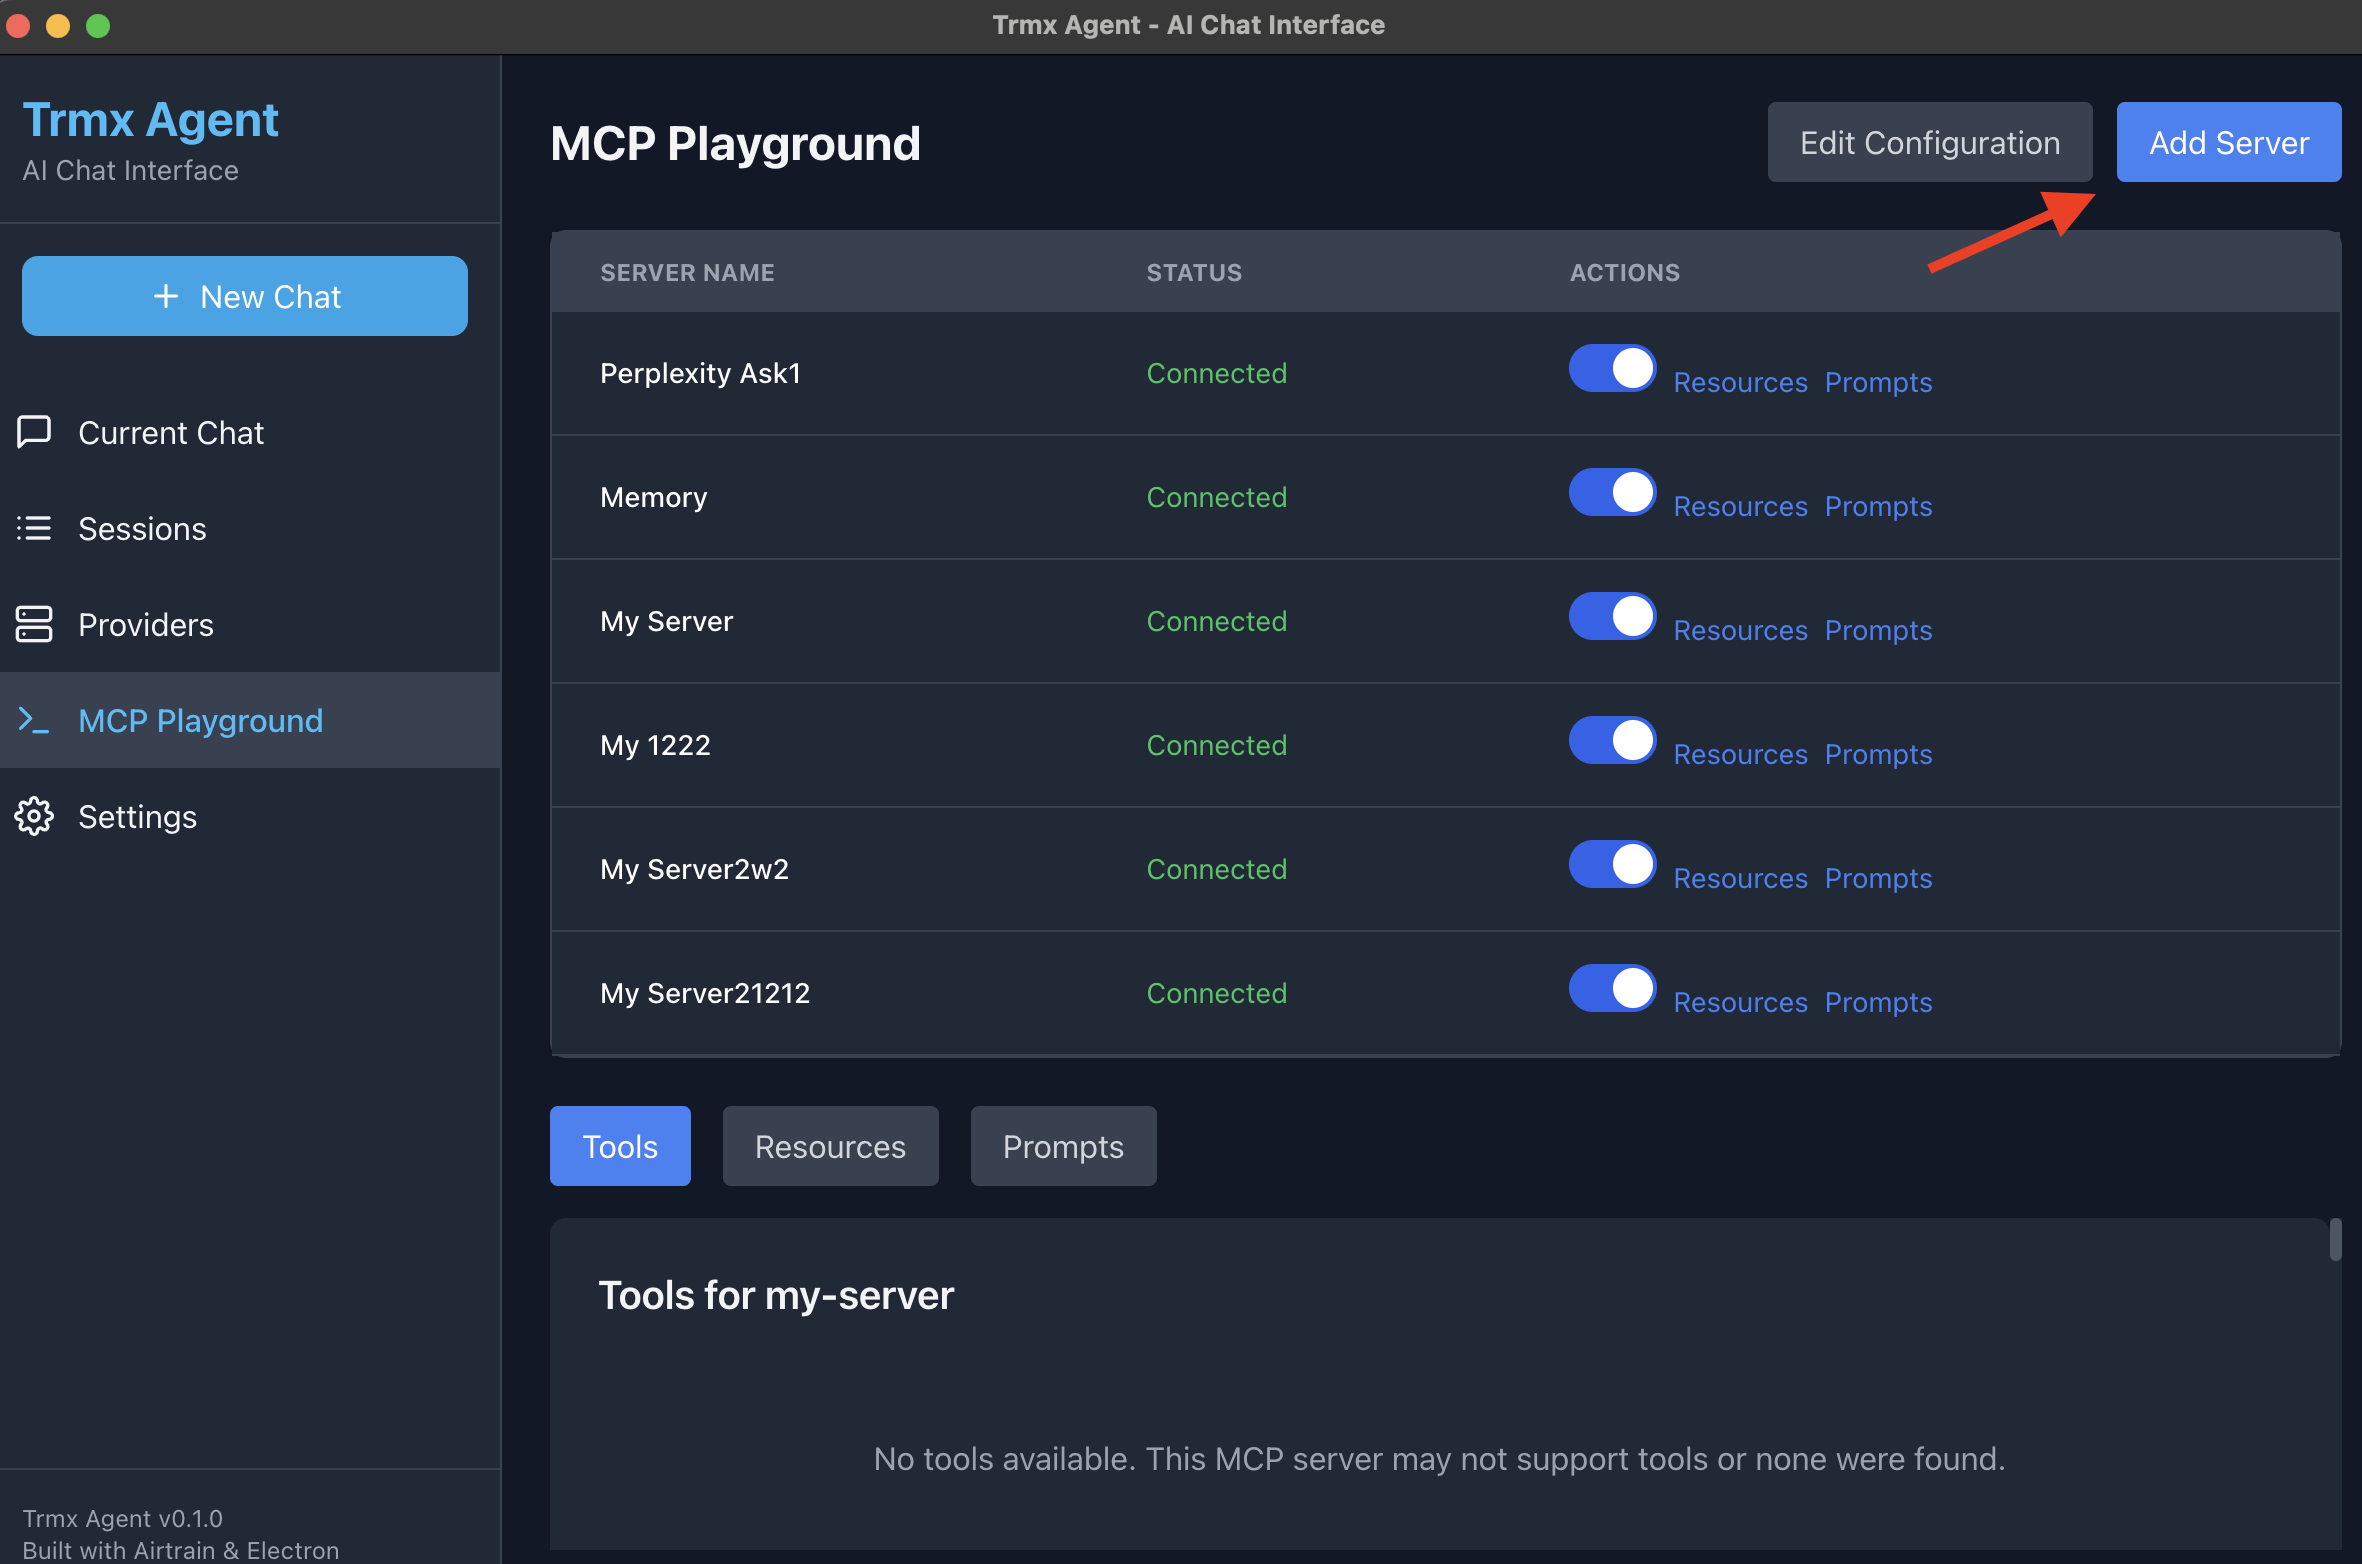Click the scrollbar in the tools panel

tap(2337, 1240)
